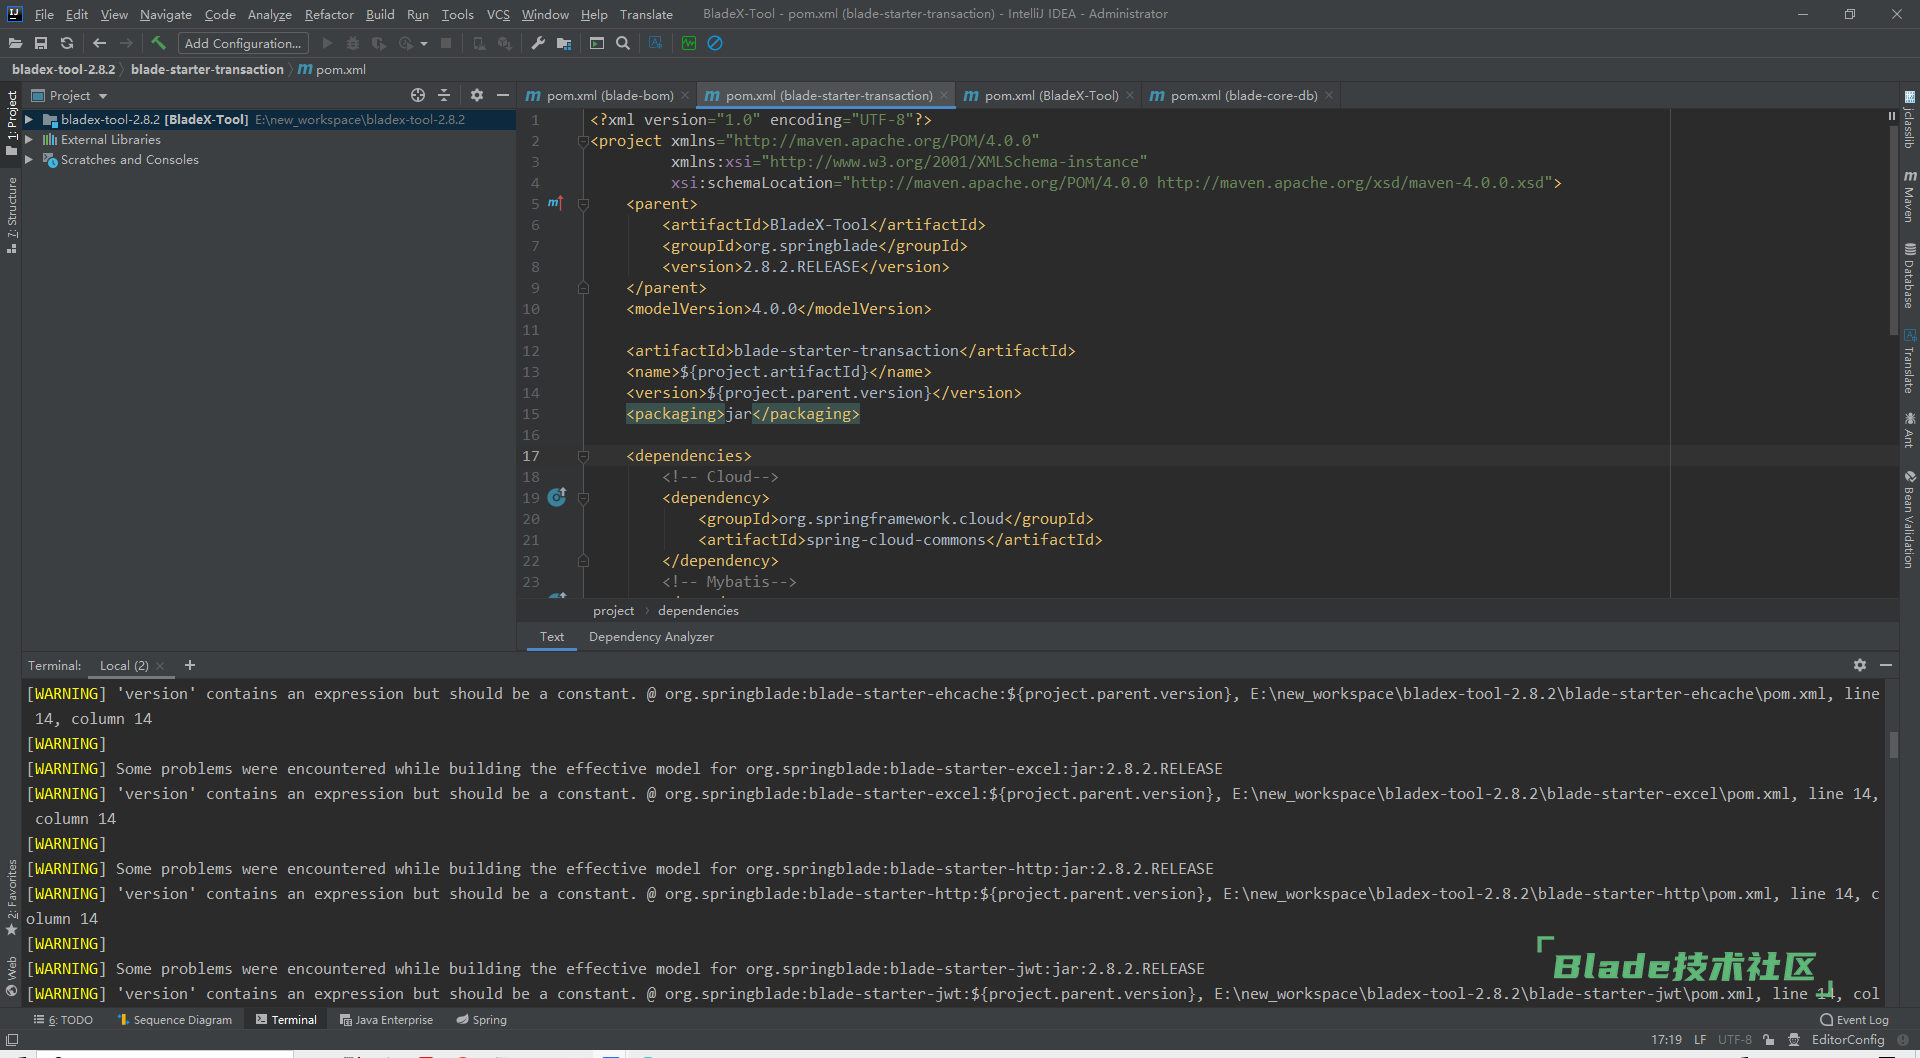Switch to the Dependency Analyzer tab

pos(651,637)
